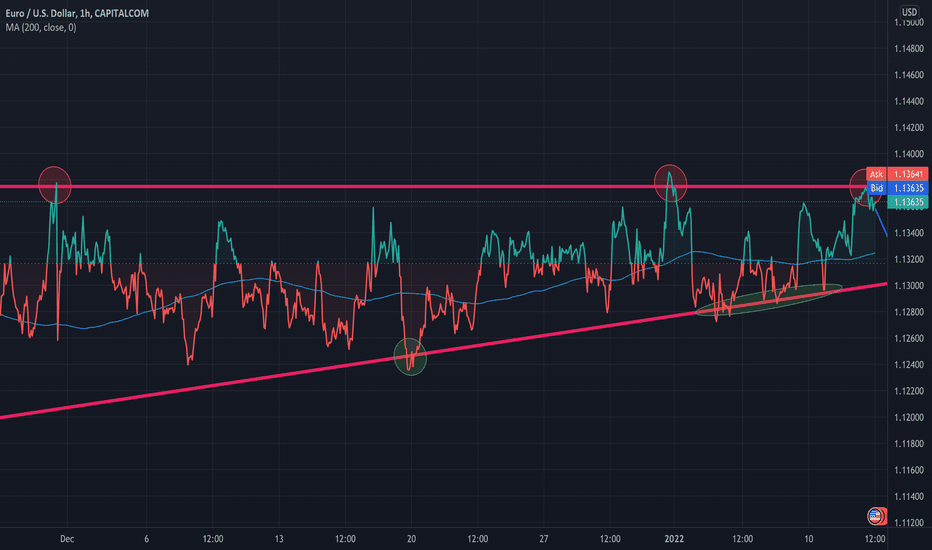Click the 1.13000 price axis label

click(x=909, y=285)
